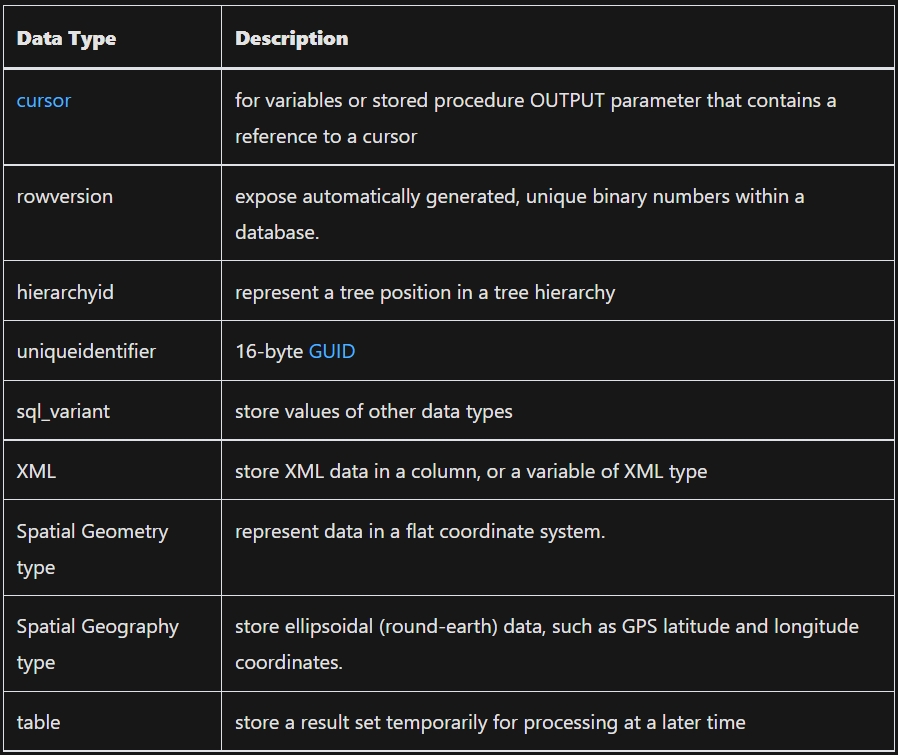Select the hierarchyid cell

(65, 292)
